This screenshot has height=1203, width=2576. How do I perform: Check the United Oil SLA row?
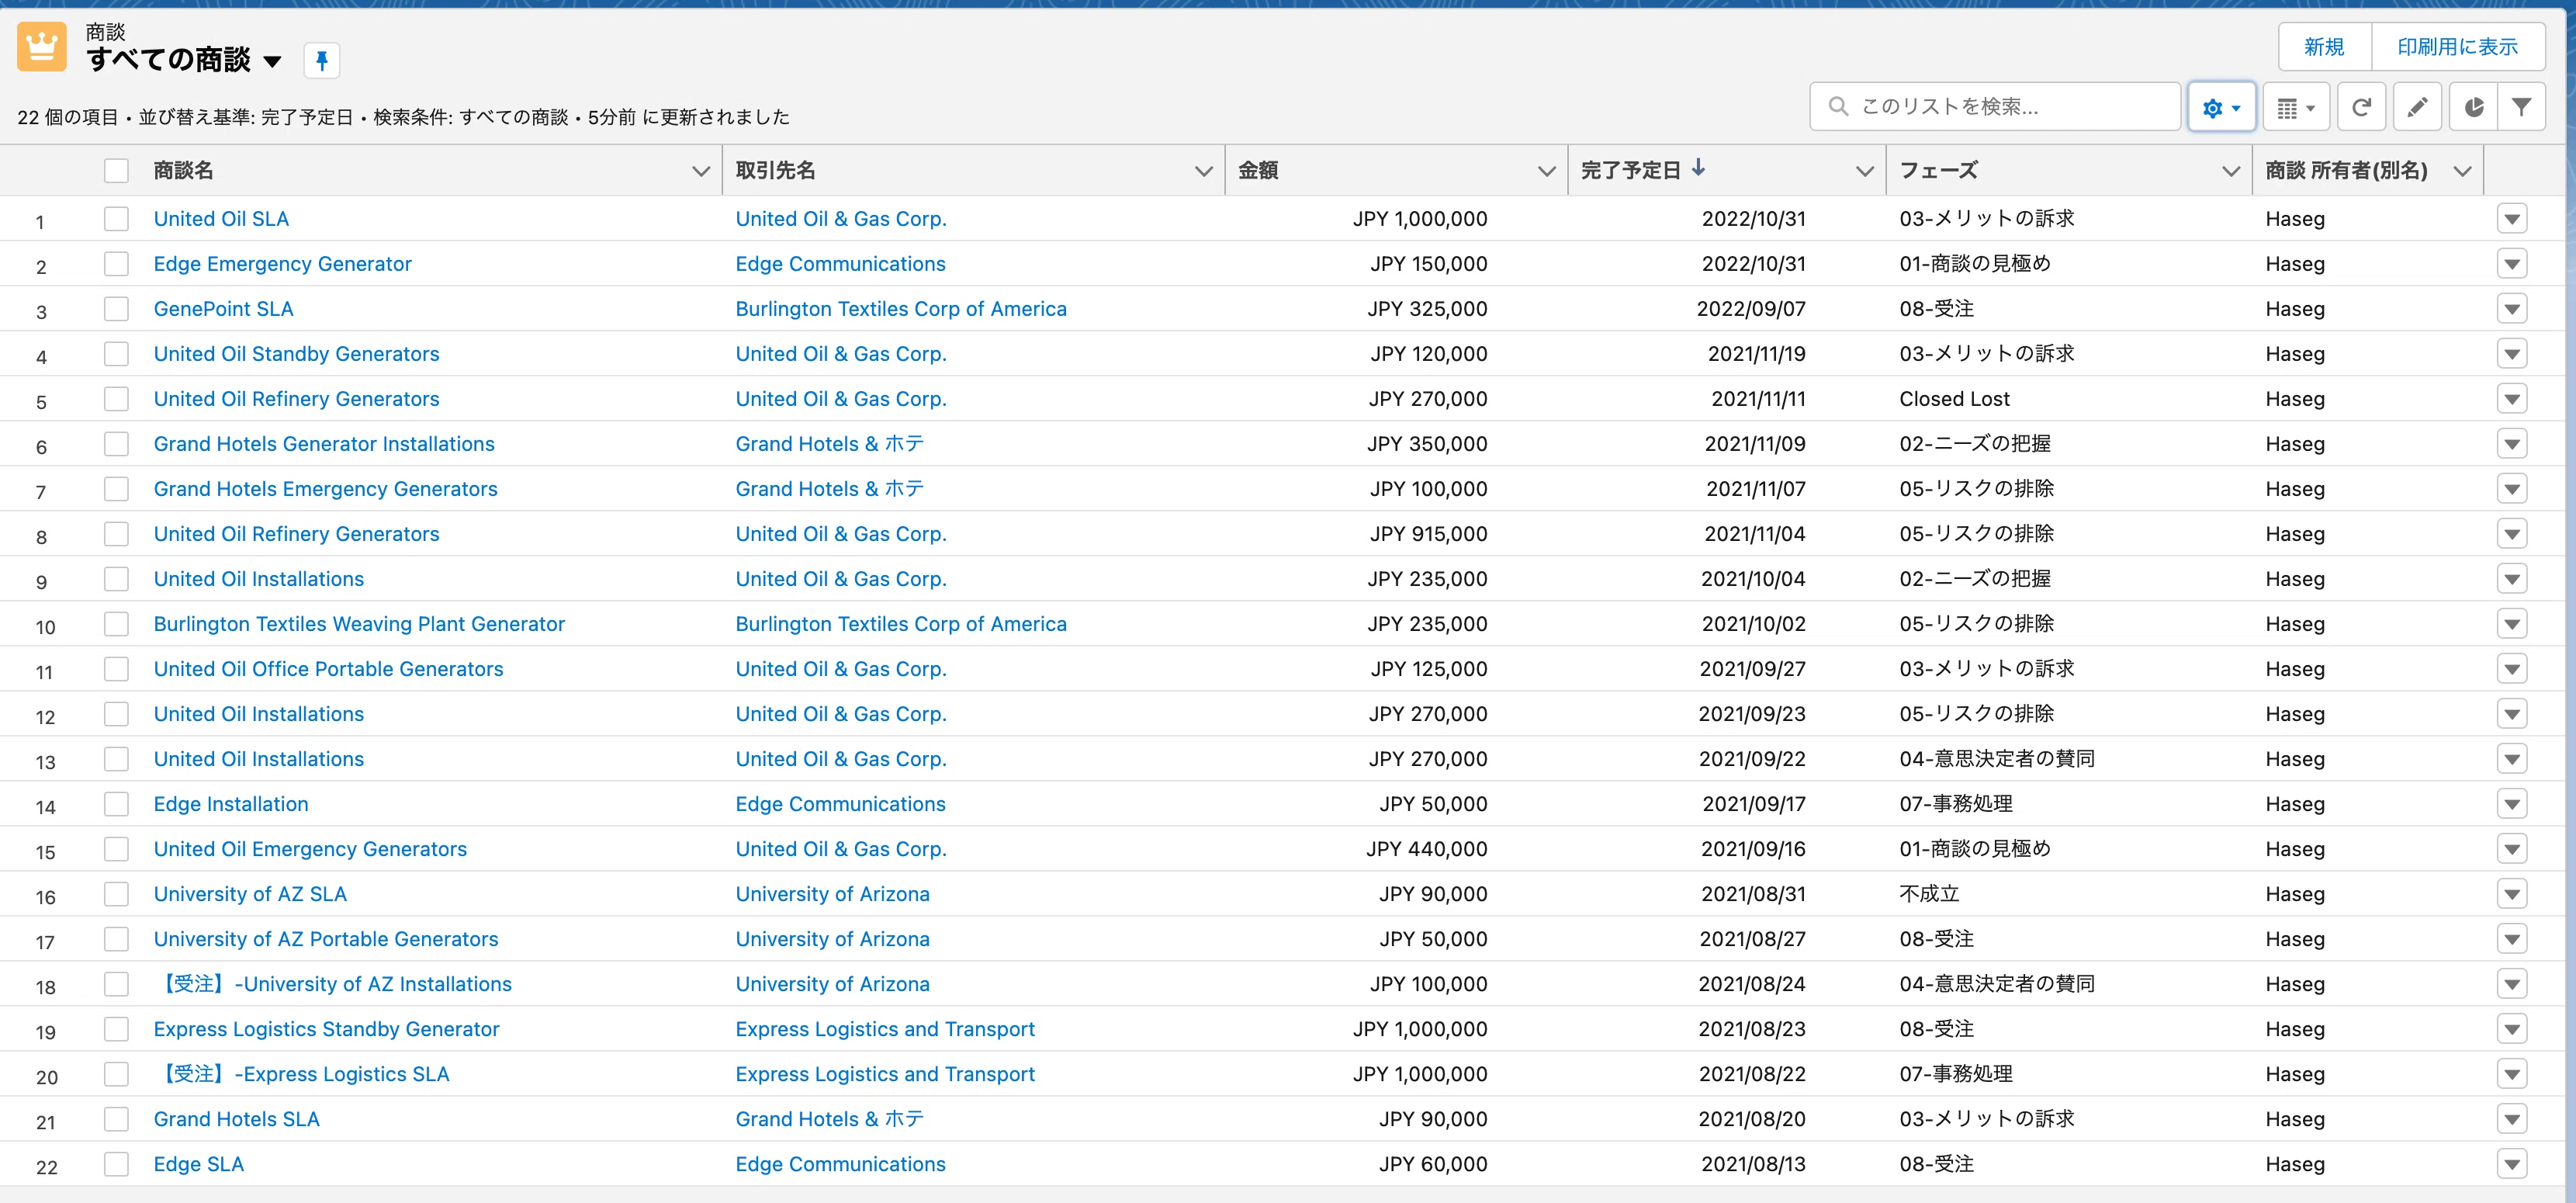tap(116, 219)
